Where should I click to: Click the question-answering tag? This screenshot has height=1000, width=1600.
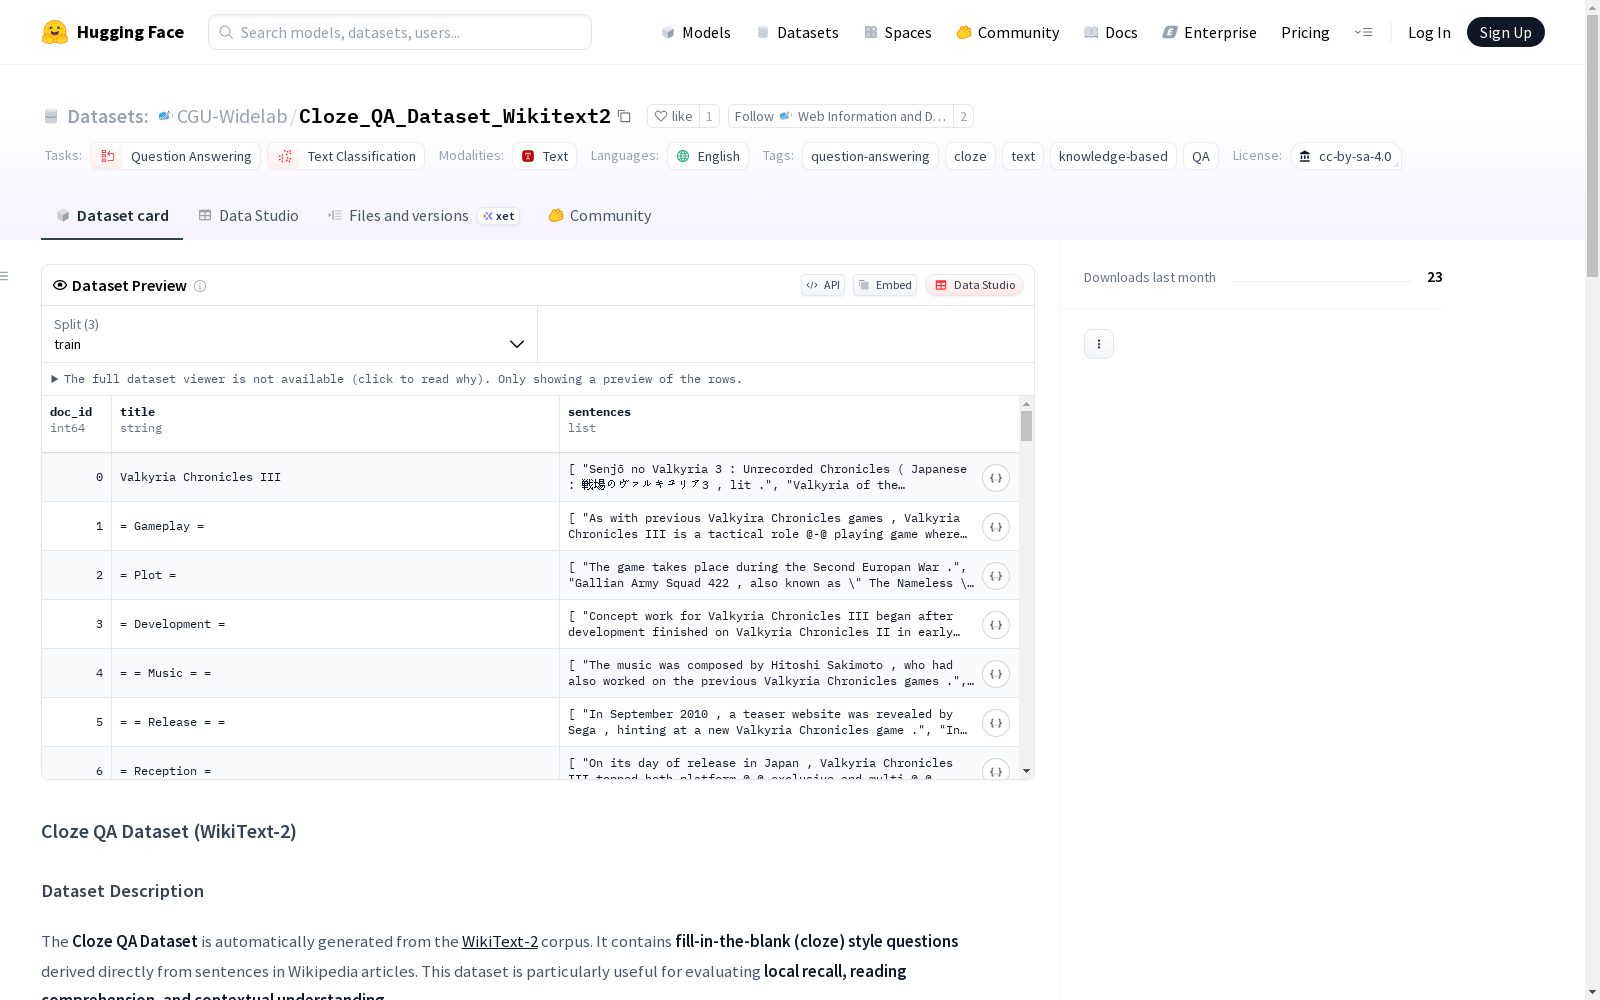coord(870,156)
